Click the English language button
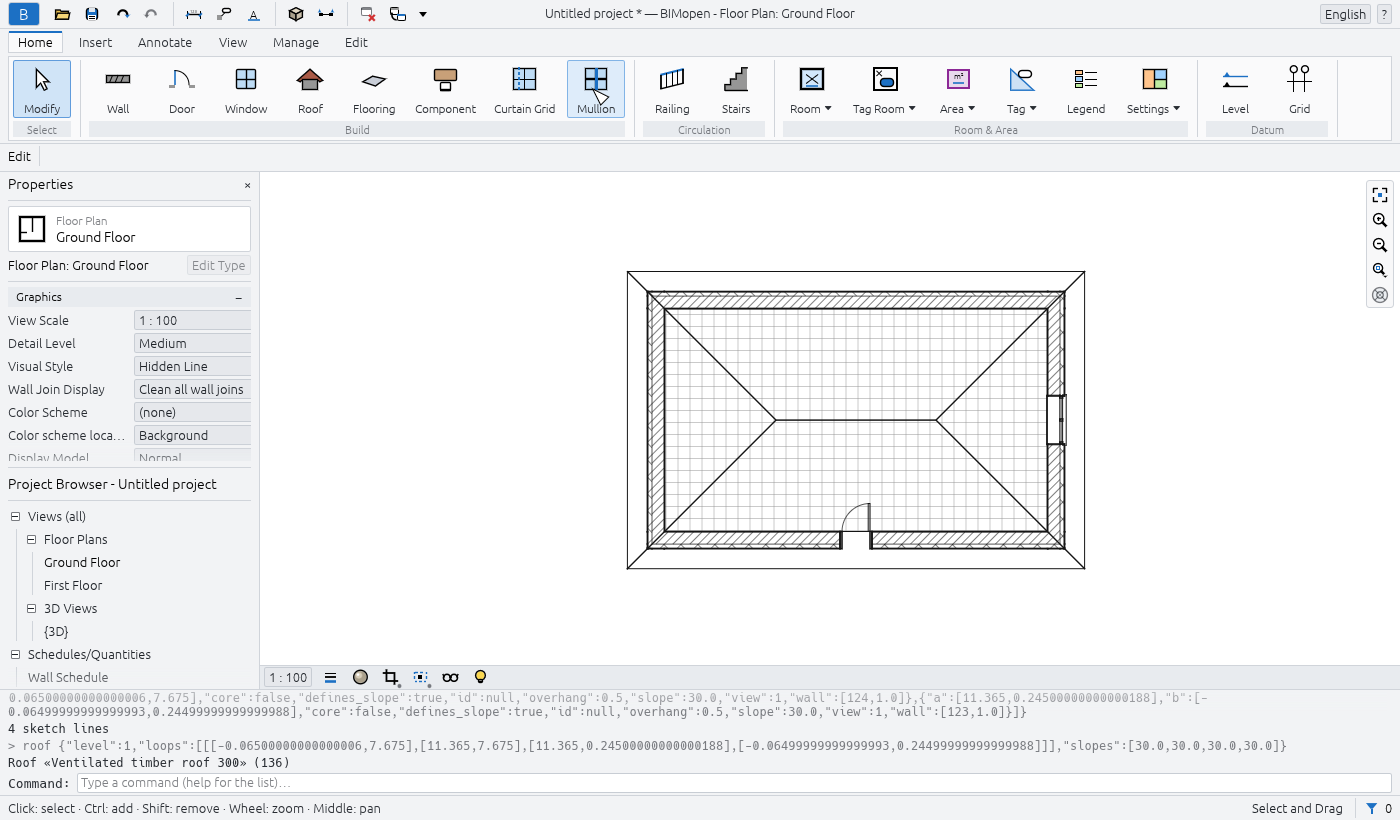This screenshot has width=1400, height=820. (1345, 14)
